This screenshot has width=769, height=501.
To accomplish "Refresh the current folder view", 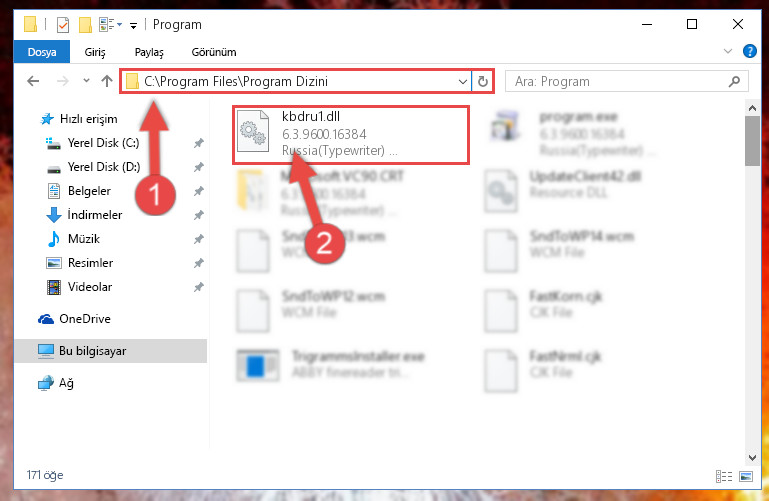I will point(483,81).
